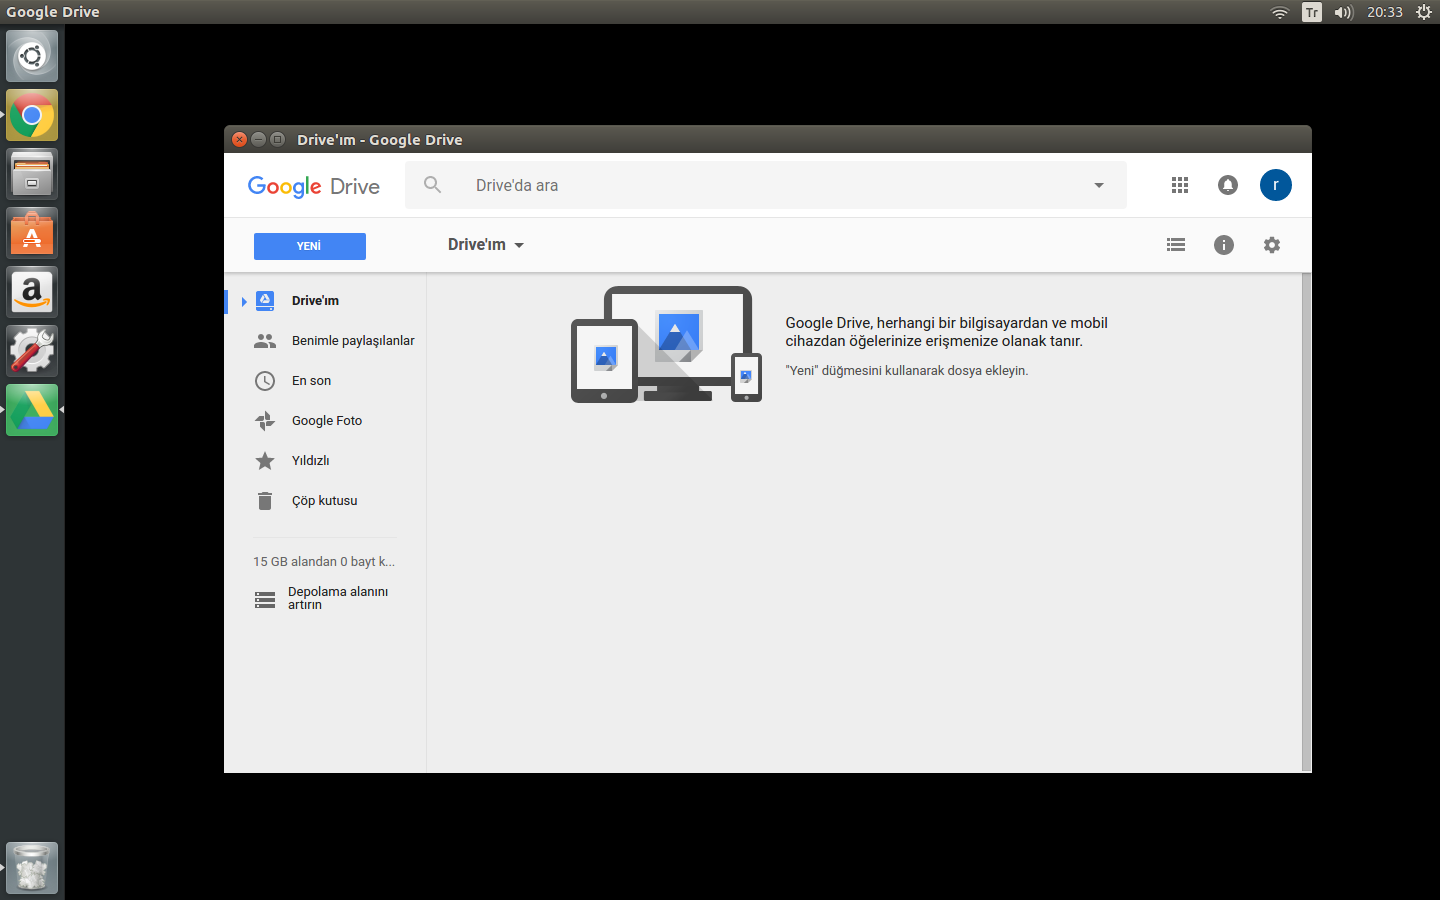Viewport: 1440px width, 900px height.
Task: Open the Trash in the launcher
Action: [x=32, y=868]
